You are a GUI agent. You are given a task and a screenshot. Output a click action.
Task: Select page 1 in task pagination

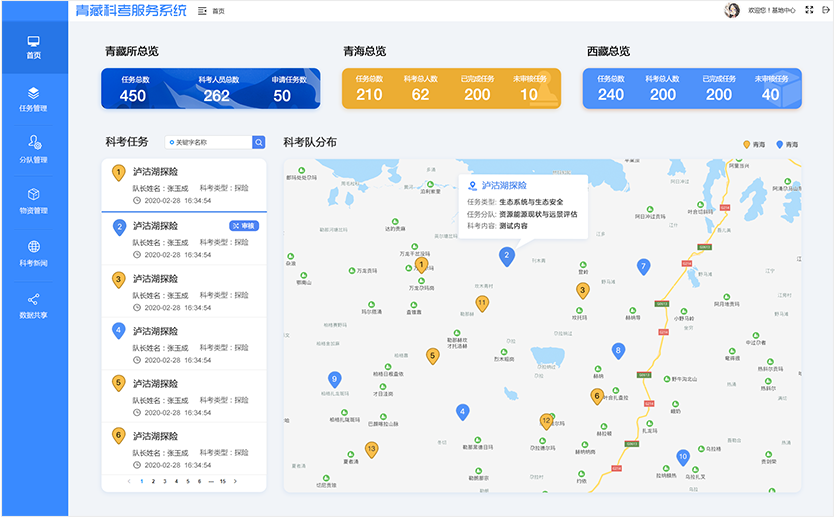pos(141,481)
